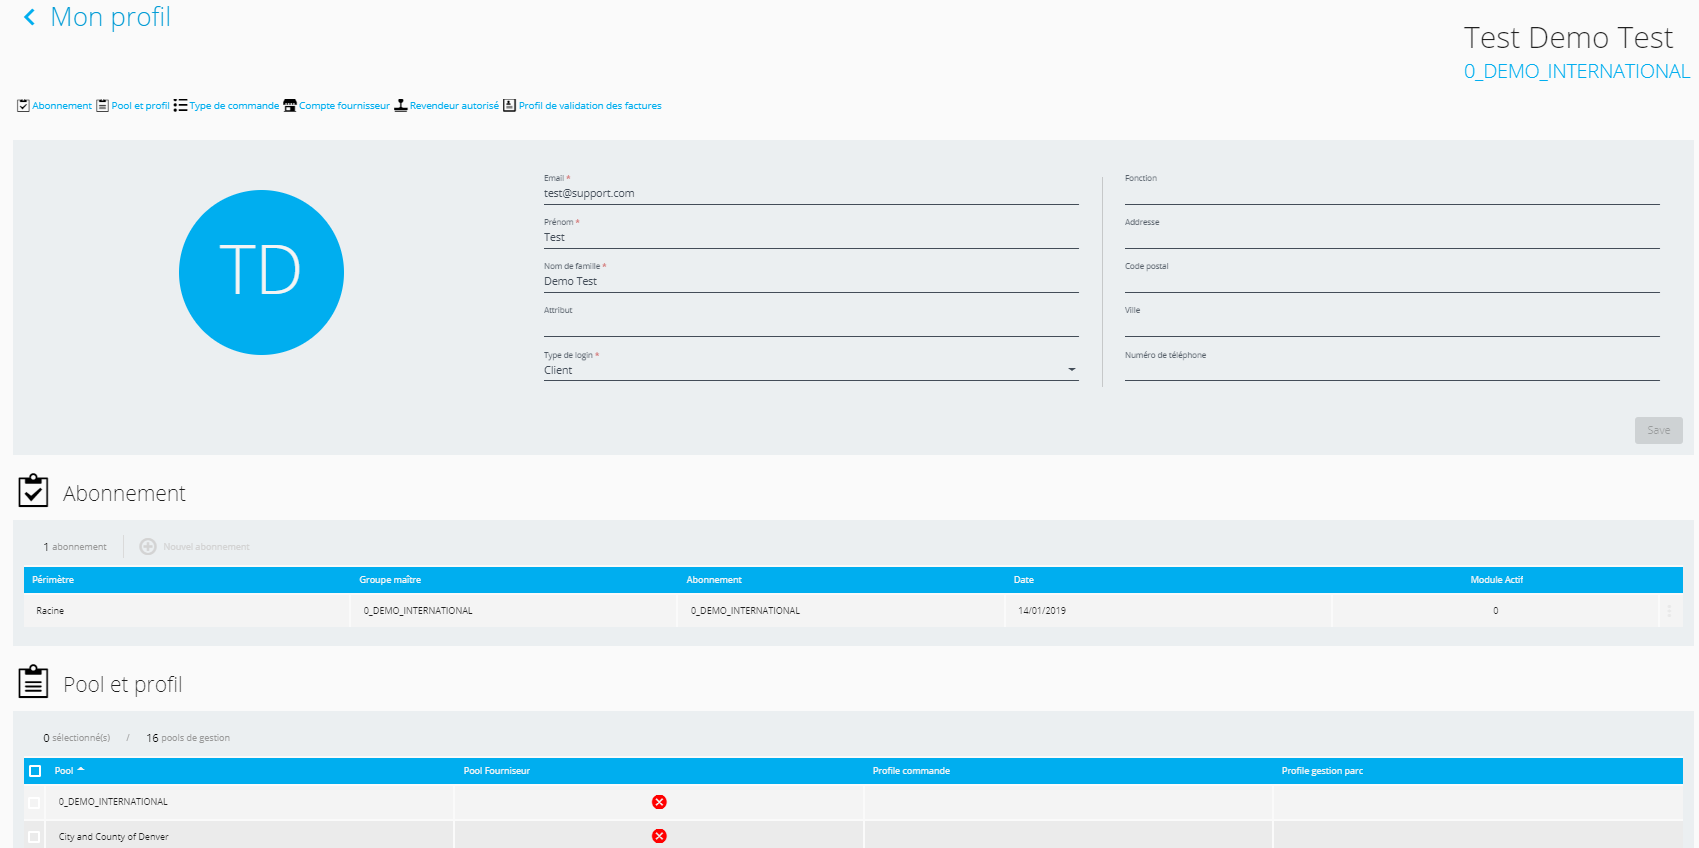Click the 0_DEMO_INTERNATIONAL header link

[x=1577, y=72]
